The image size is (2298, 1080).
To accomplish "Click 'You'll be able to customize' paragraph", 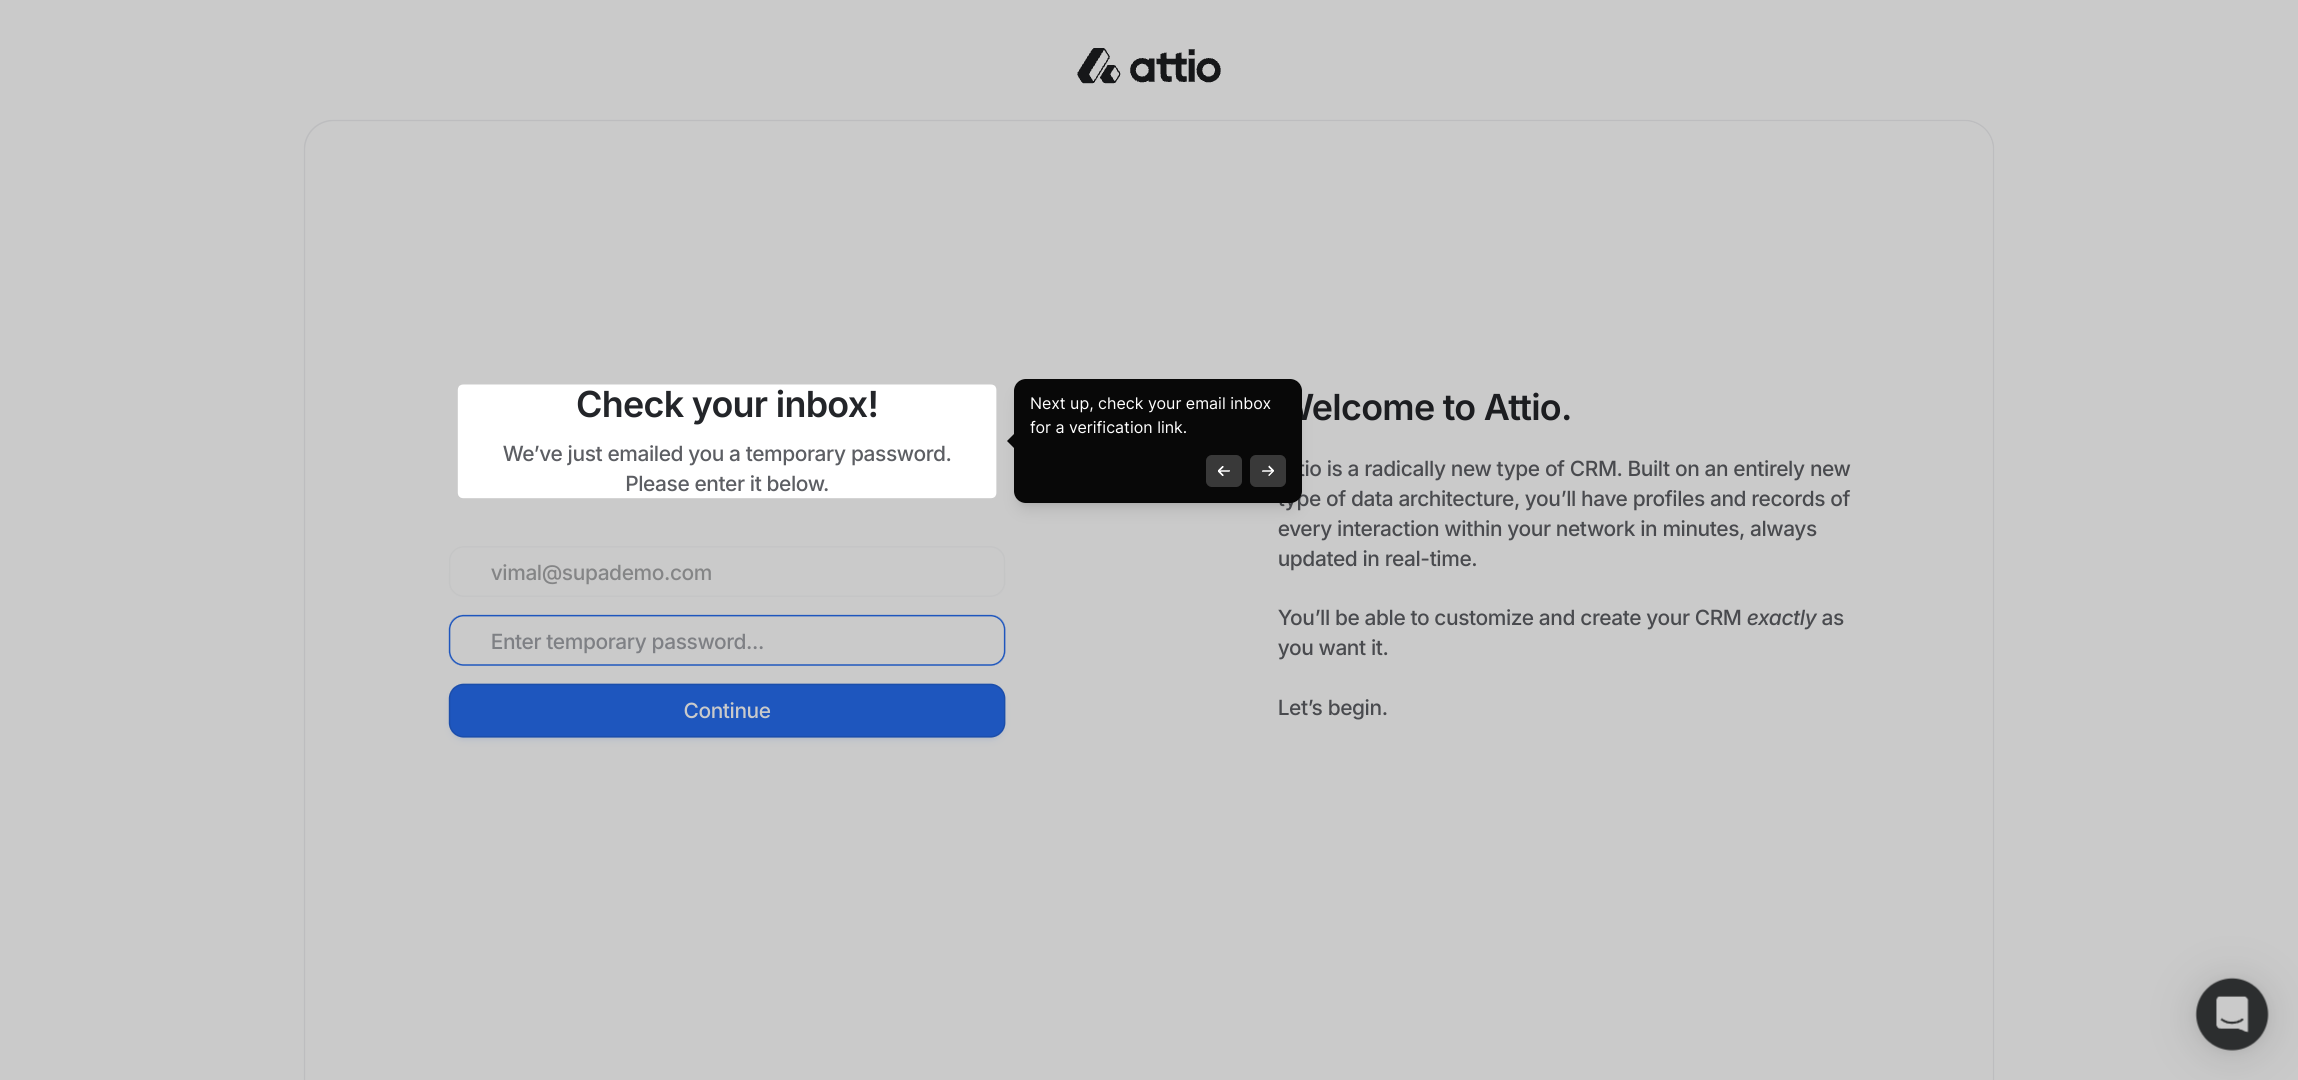I will 1561,632.
